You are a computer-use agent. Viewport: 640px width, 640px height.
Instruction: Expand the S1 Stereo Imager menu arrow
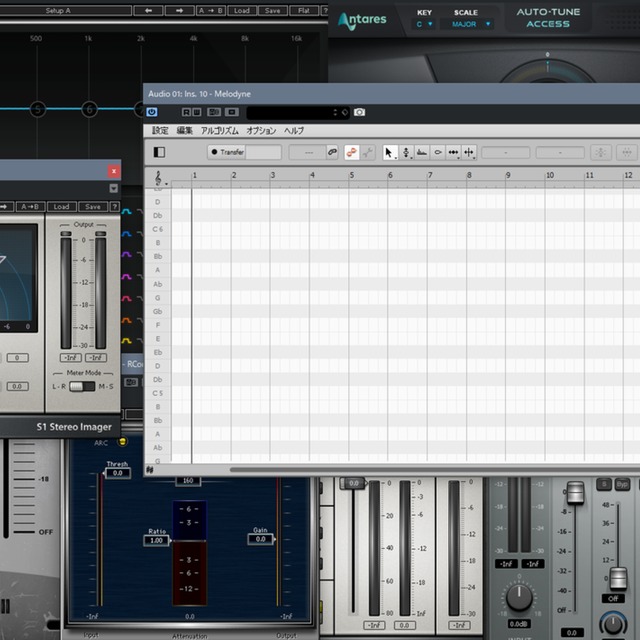(114, 188)
